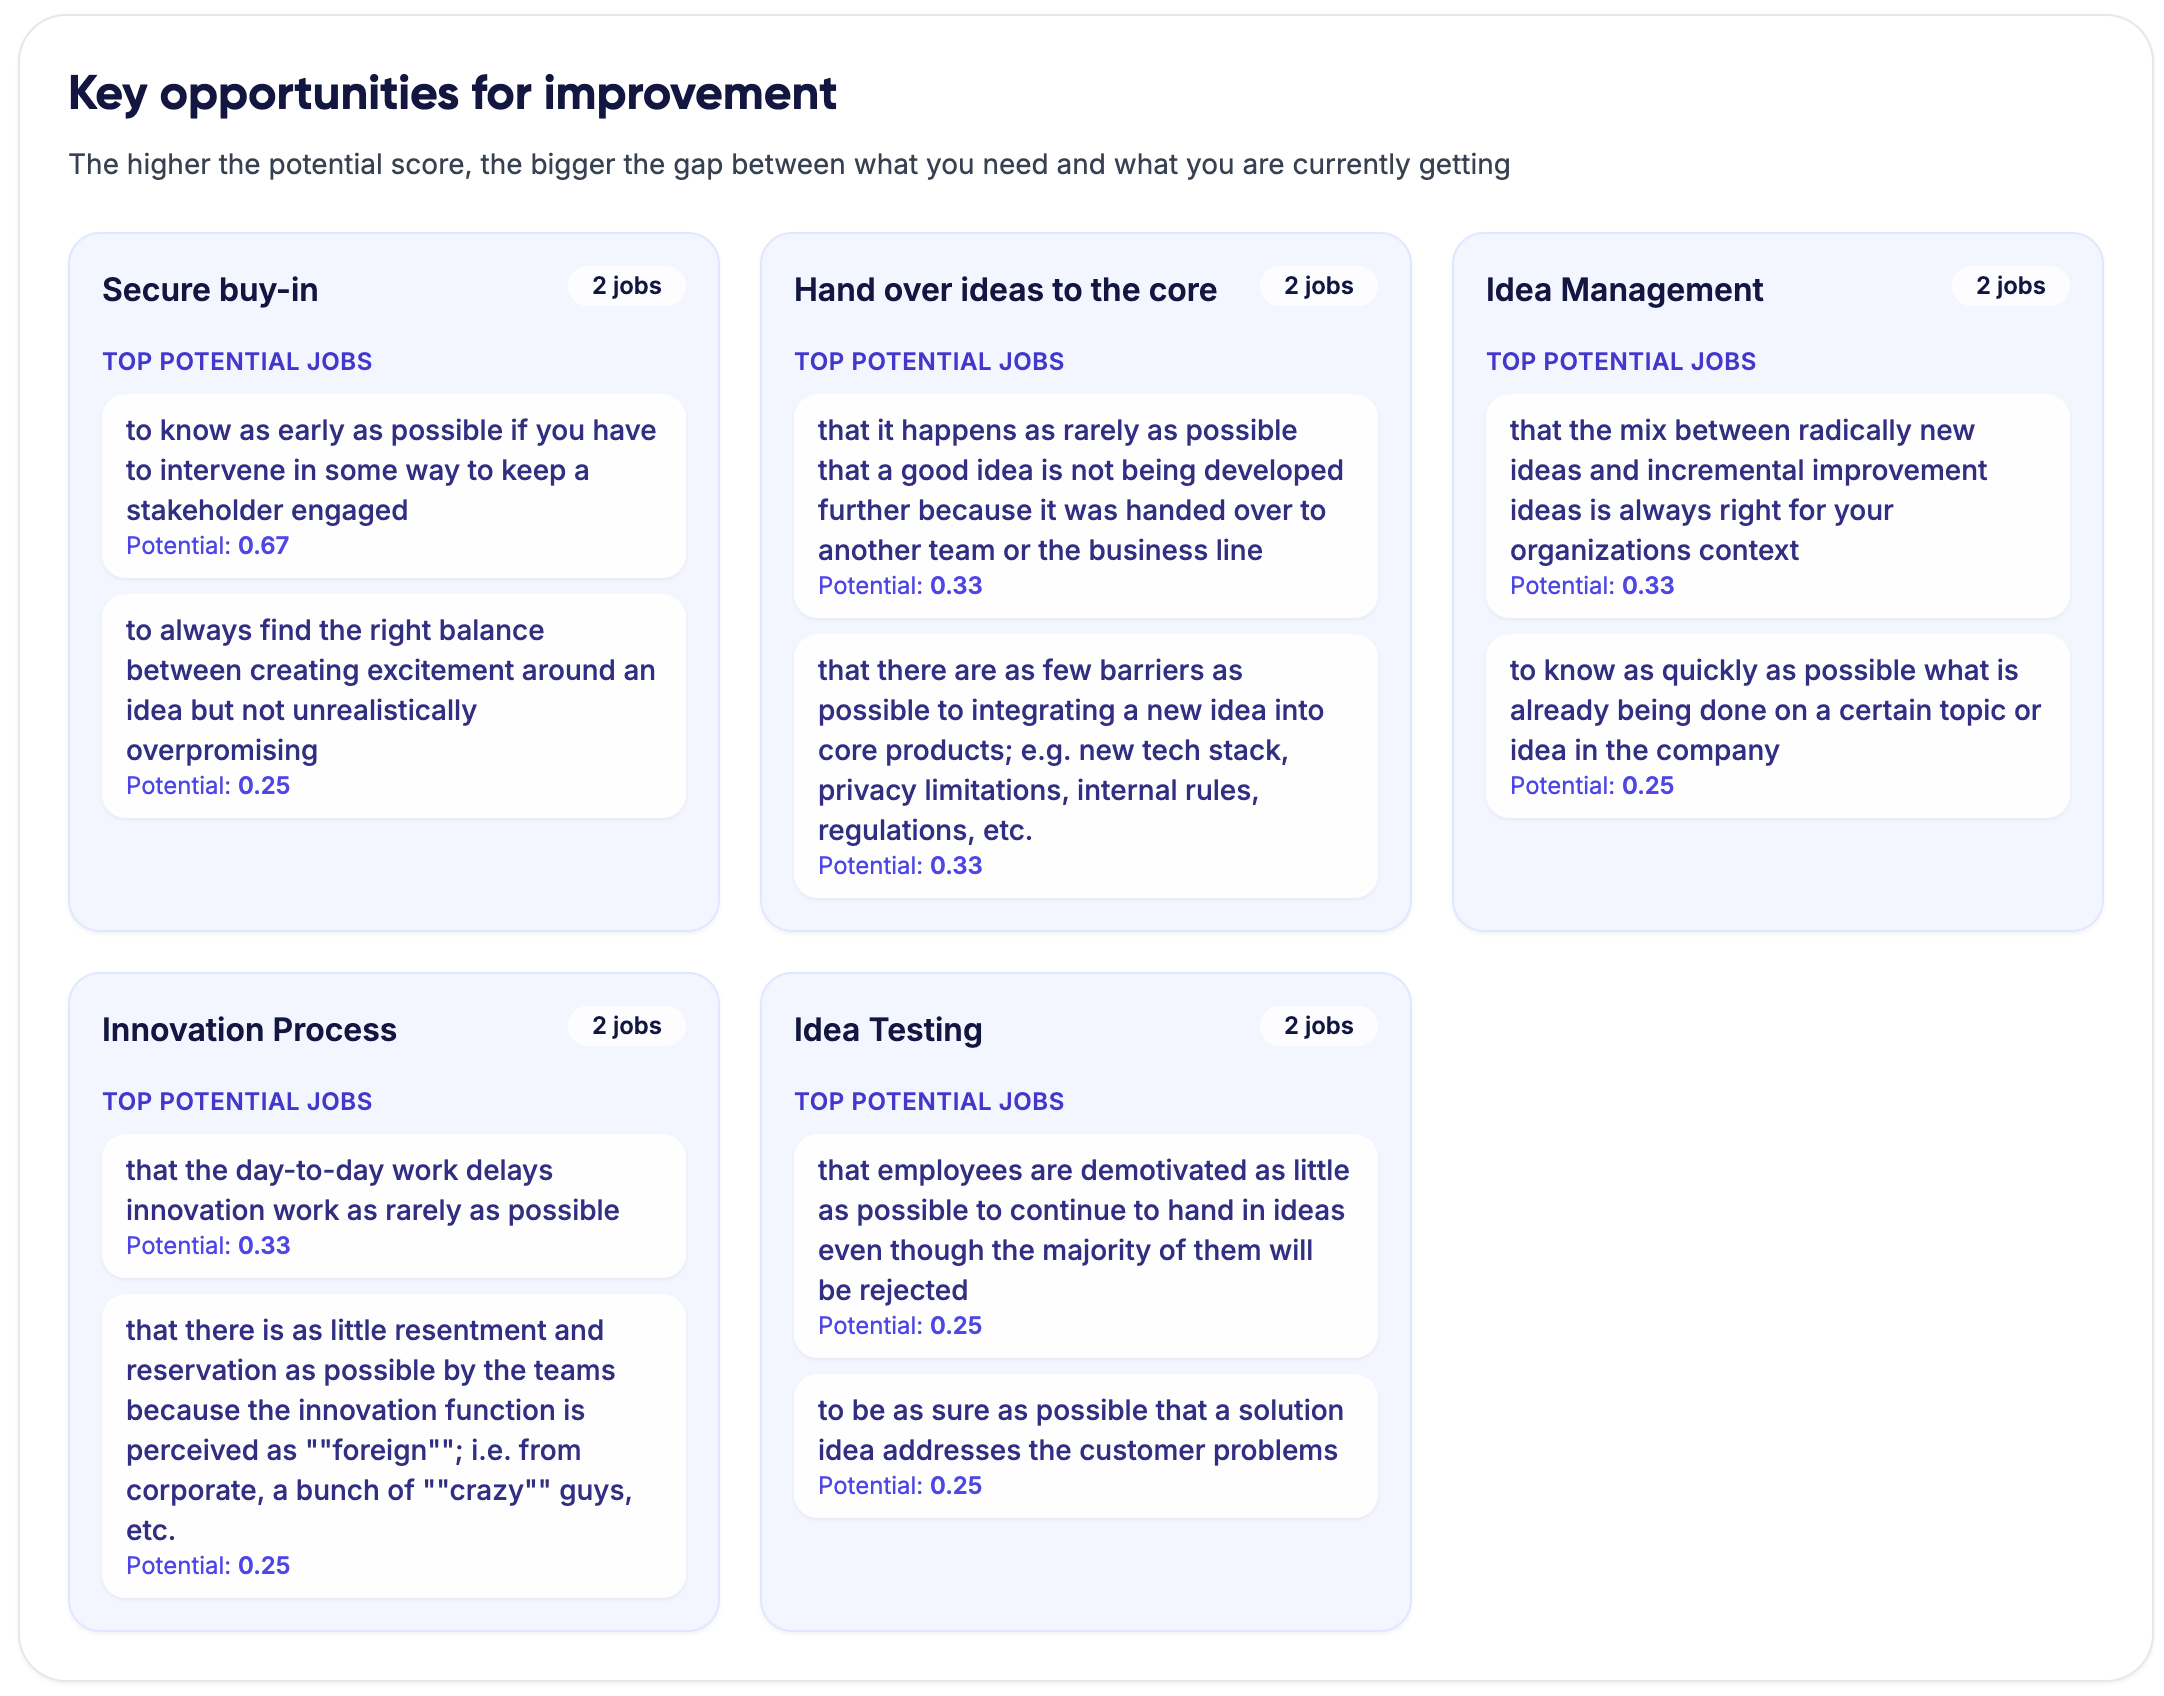This screenshot has width=2164, height=1696.
Task: Open the employees are demotivated job item
Action: 1085,1246
